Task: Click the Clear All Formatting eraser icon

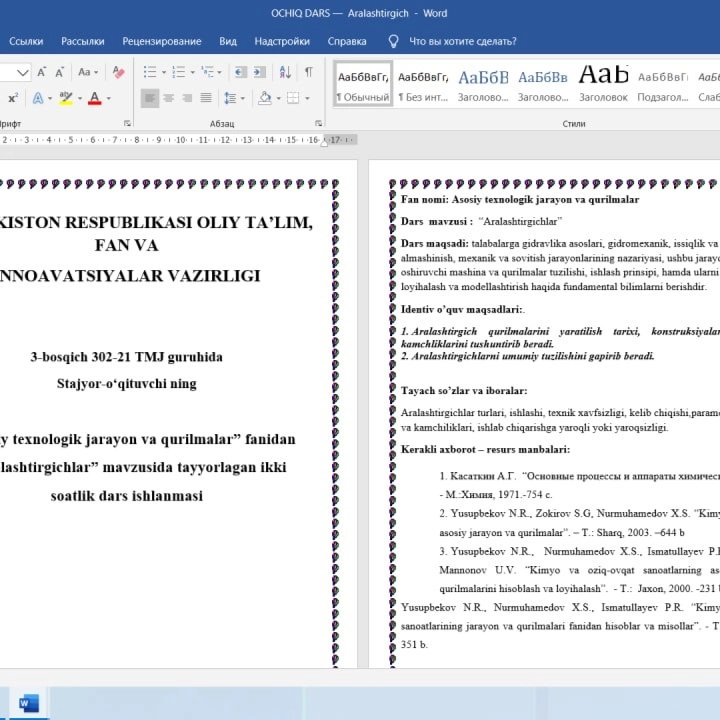Action: 118,72
